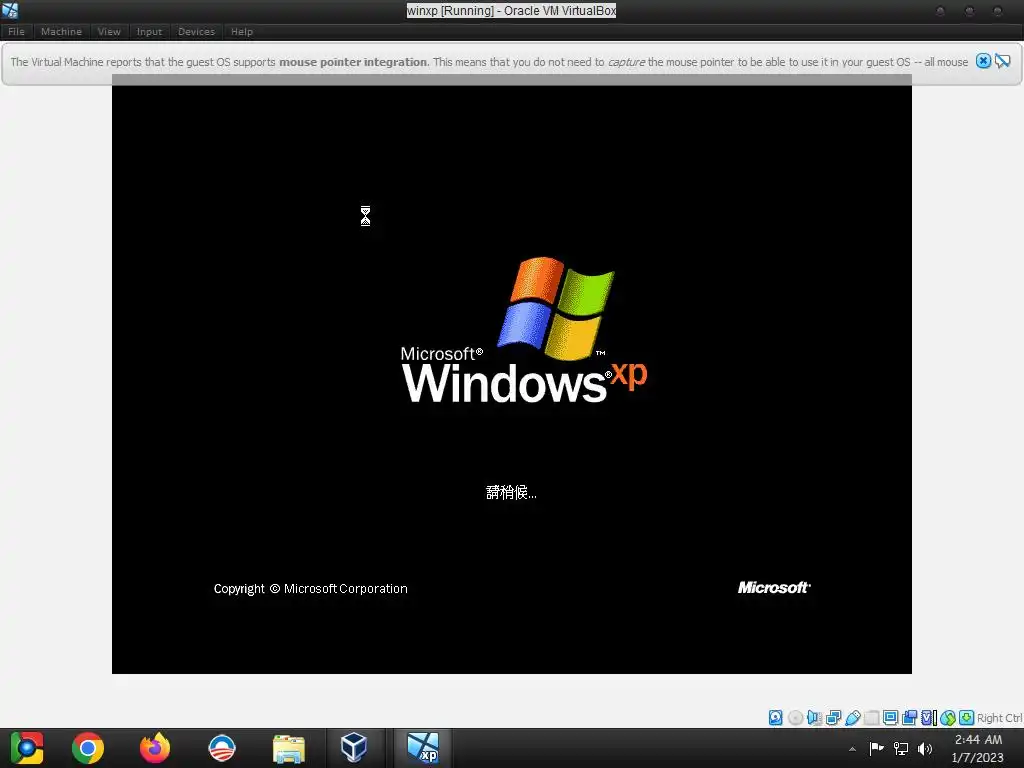Viewport: 1024px width, 768px height.
Task: Click the USB devices indicator
Action: (x=852, y=718)
